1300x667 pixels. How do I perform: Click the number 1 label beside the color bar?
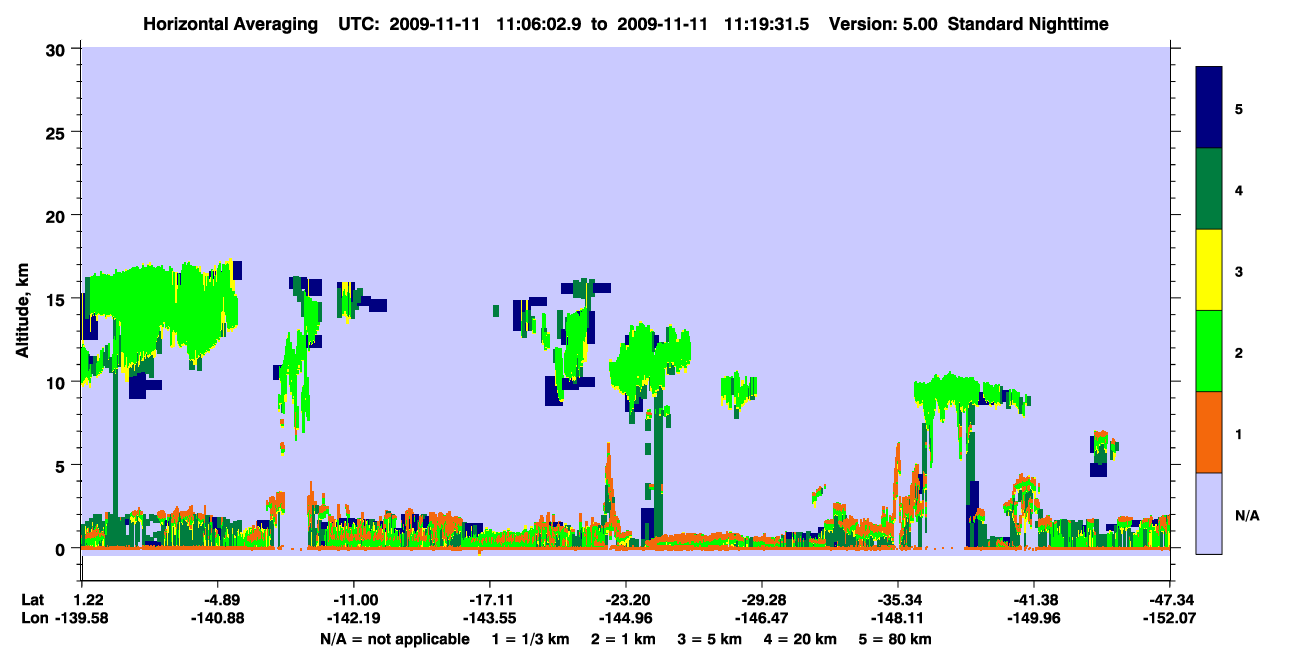click(1239, 434)
